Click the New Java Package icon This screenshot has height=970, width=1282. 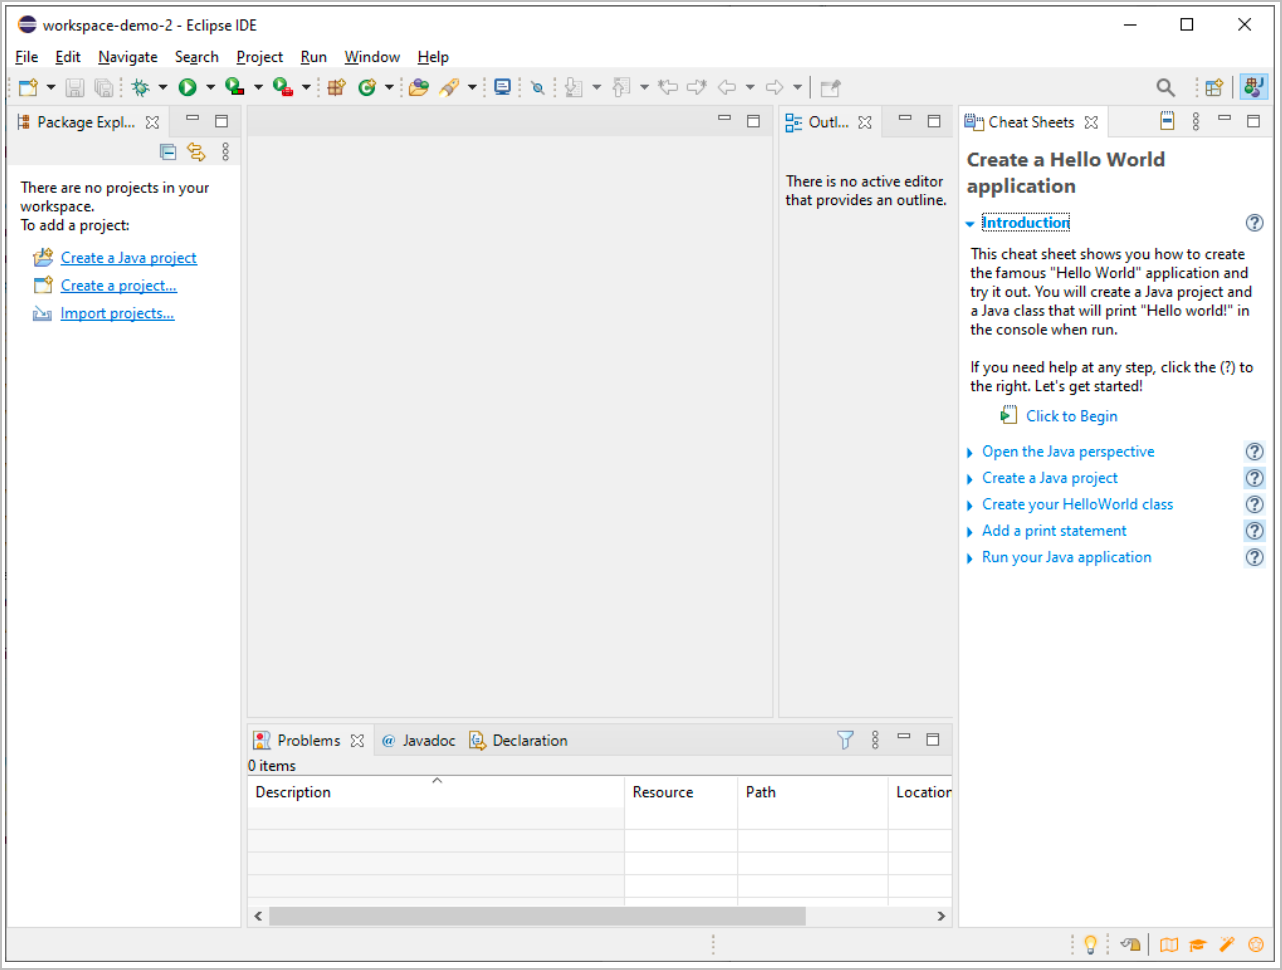pos(337,88)
